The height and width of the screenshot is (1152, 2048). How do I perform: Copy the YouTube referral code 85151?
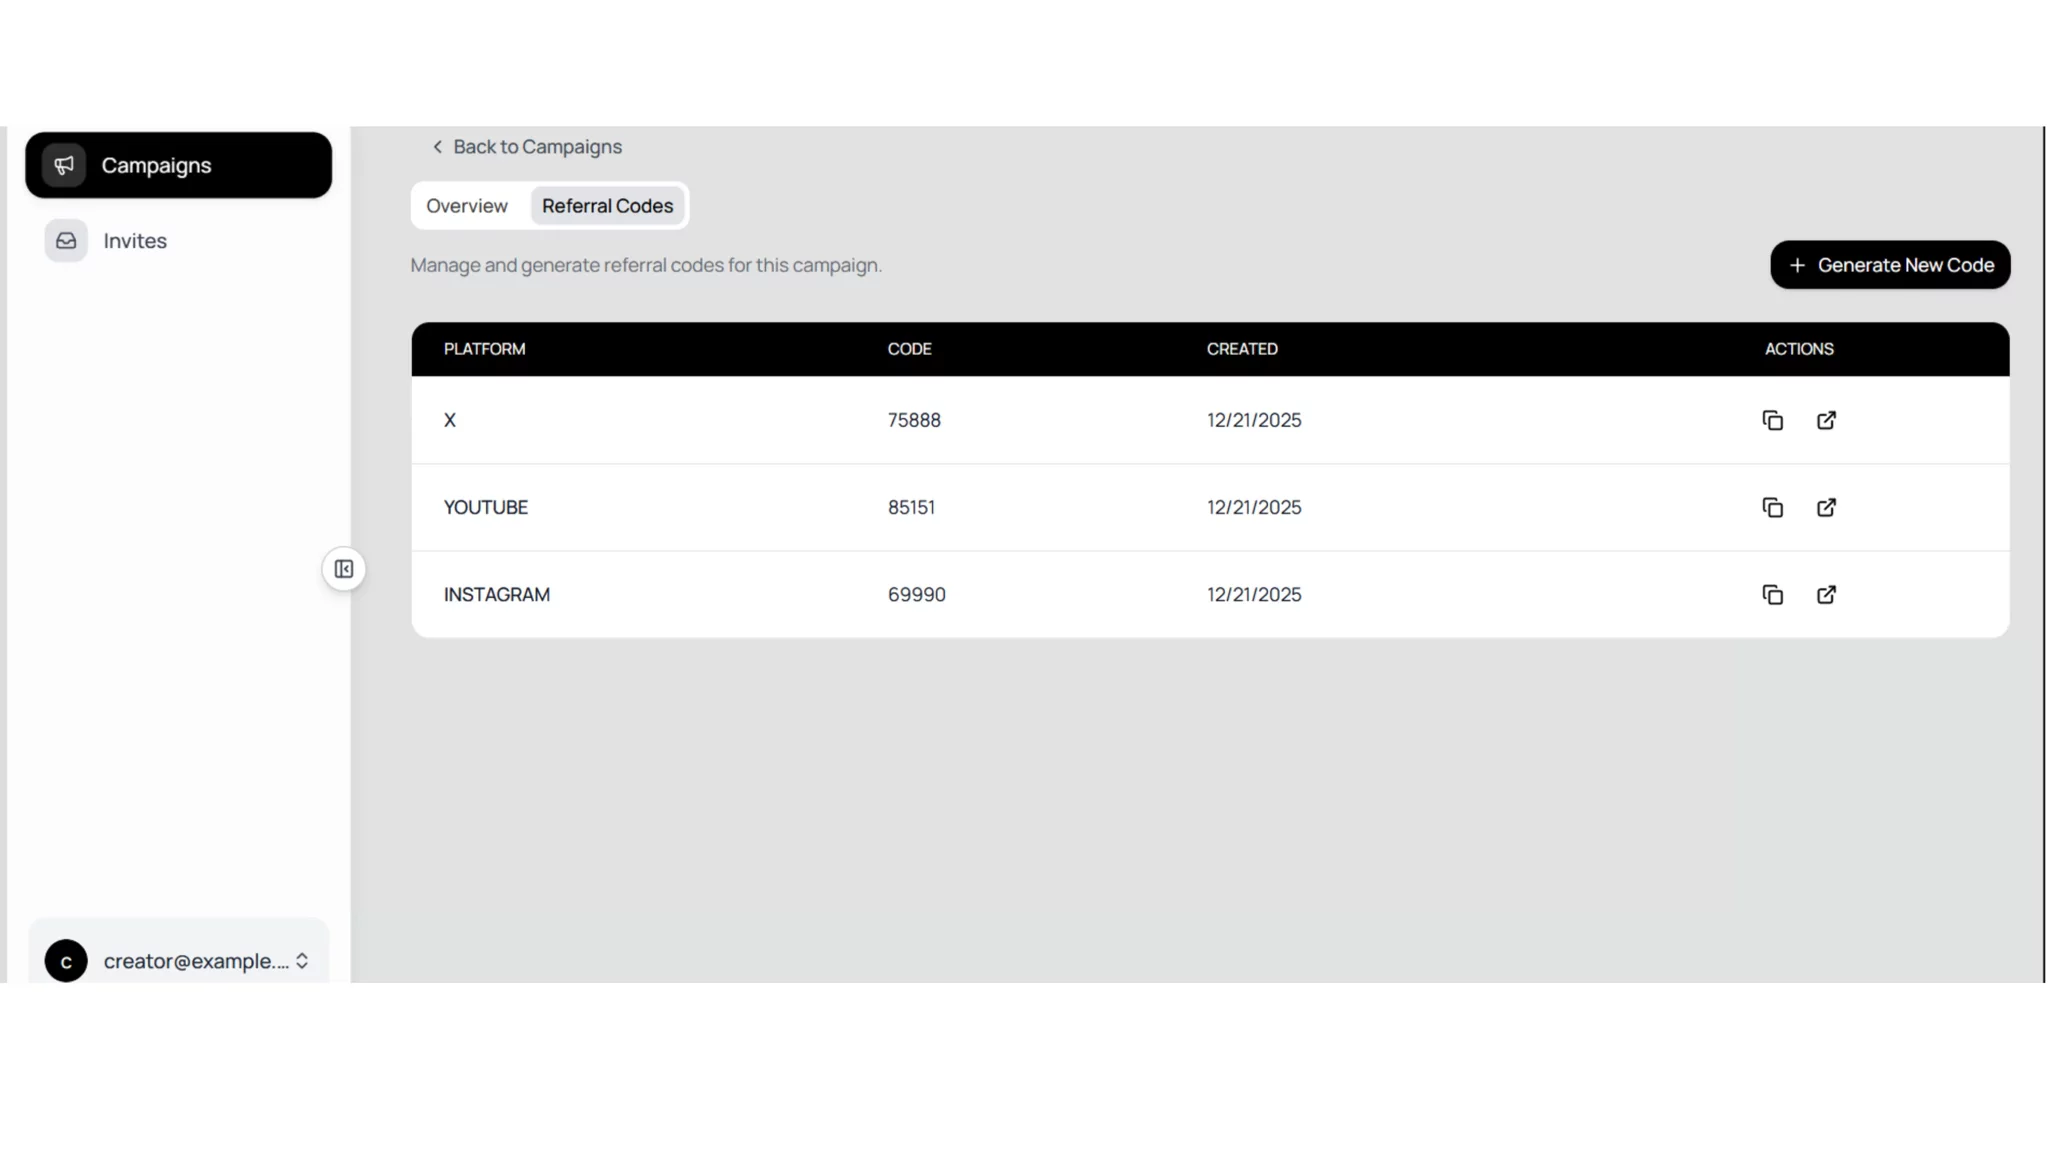1772,507
